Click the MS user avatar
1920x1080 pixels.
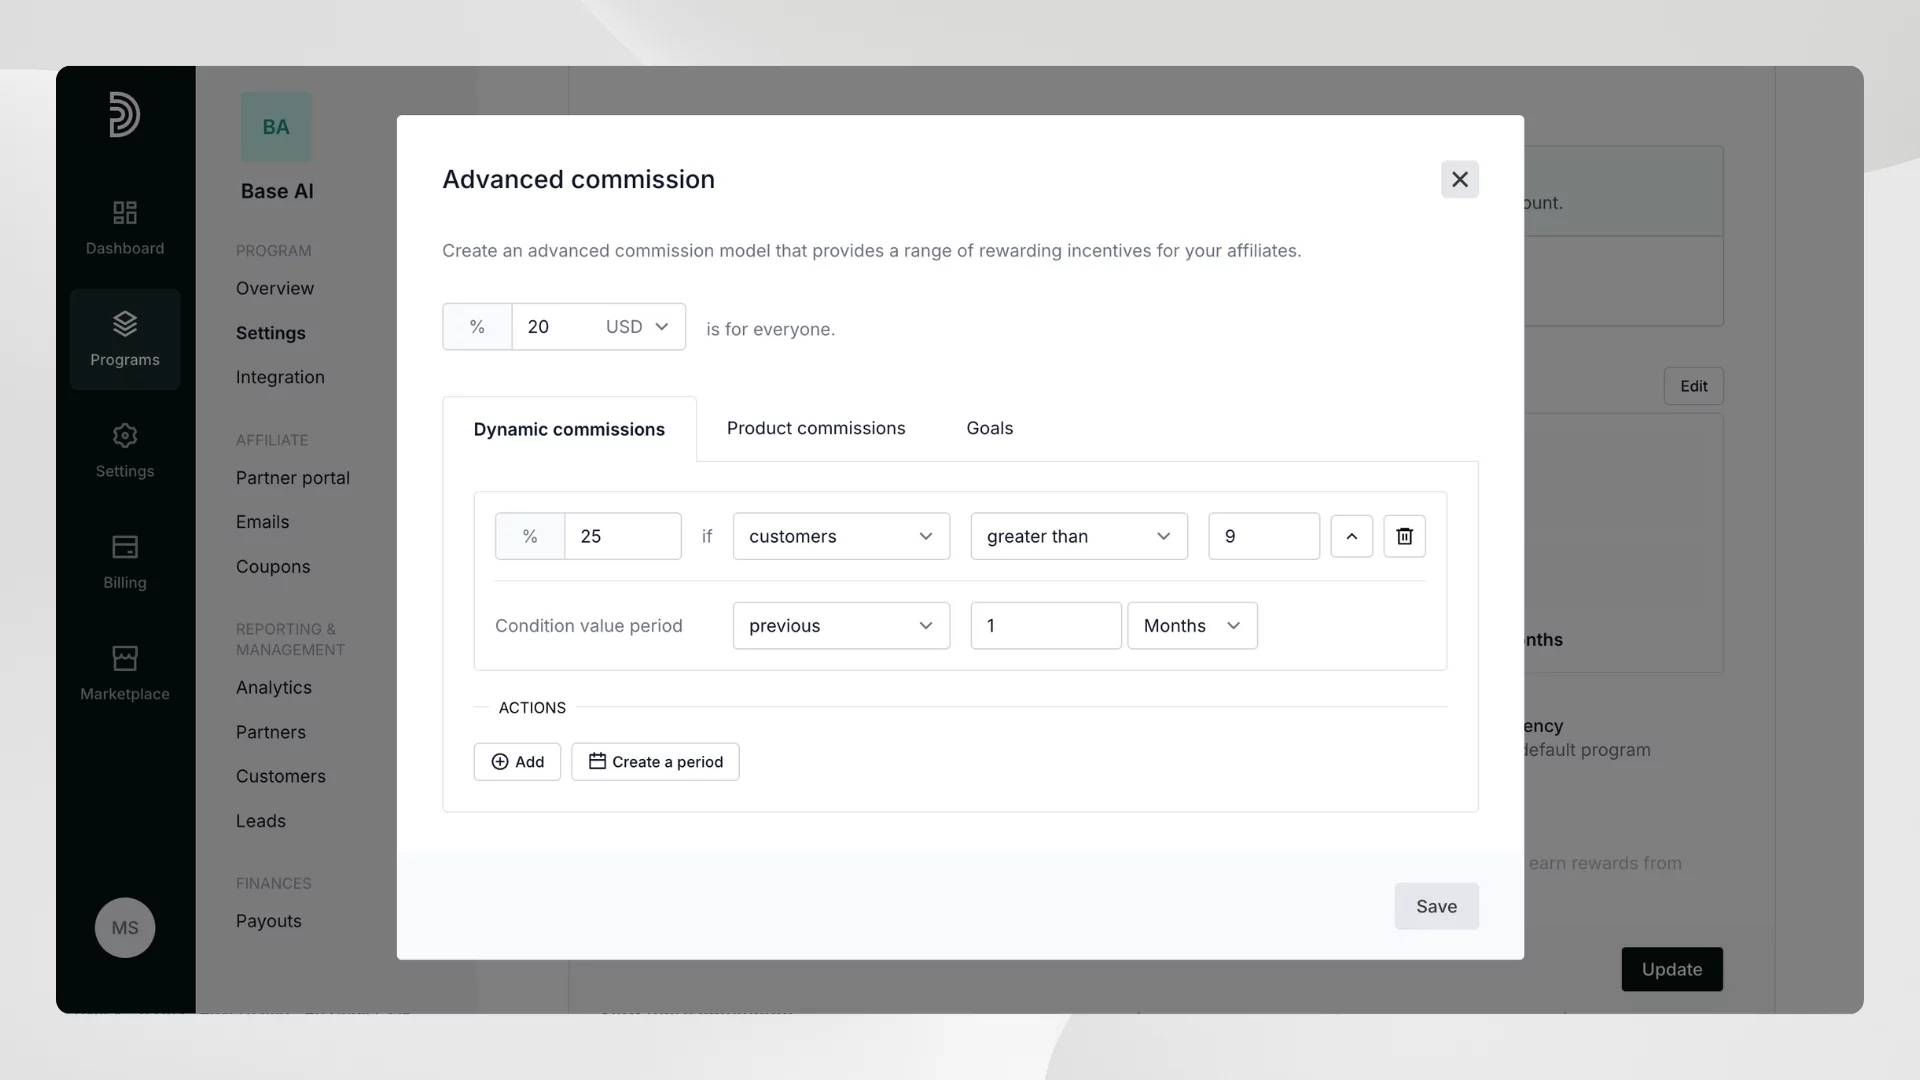tap(125, 928)
